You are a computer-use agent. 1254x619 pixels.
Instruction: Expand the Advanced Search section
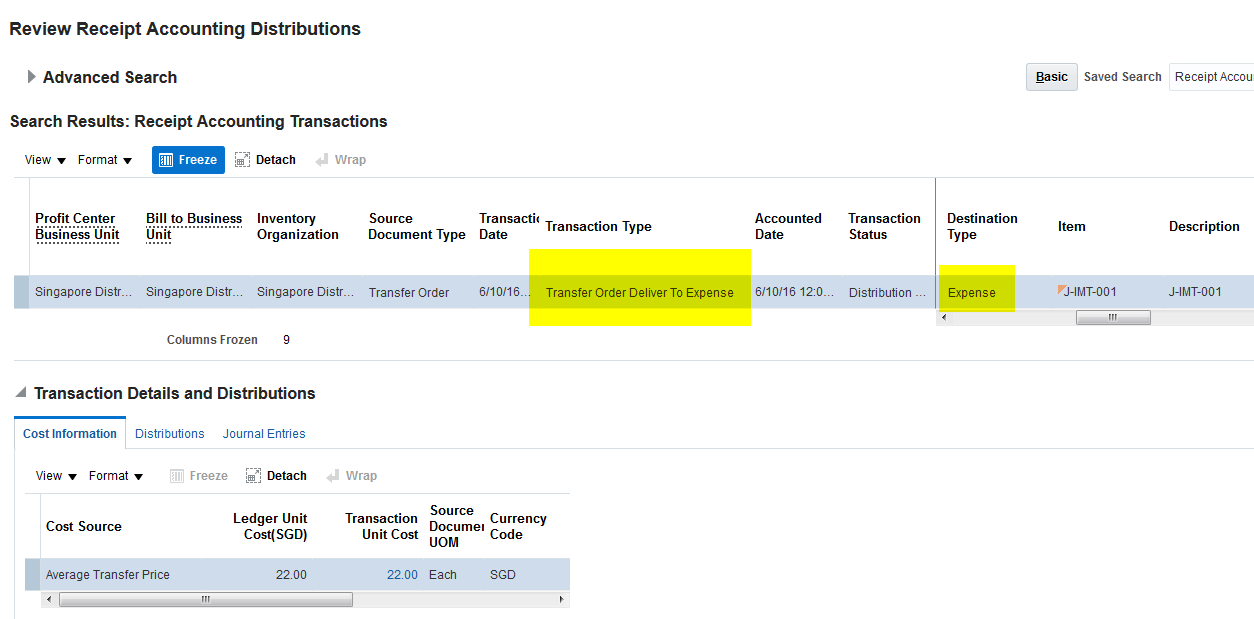click(32, 77)
